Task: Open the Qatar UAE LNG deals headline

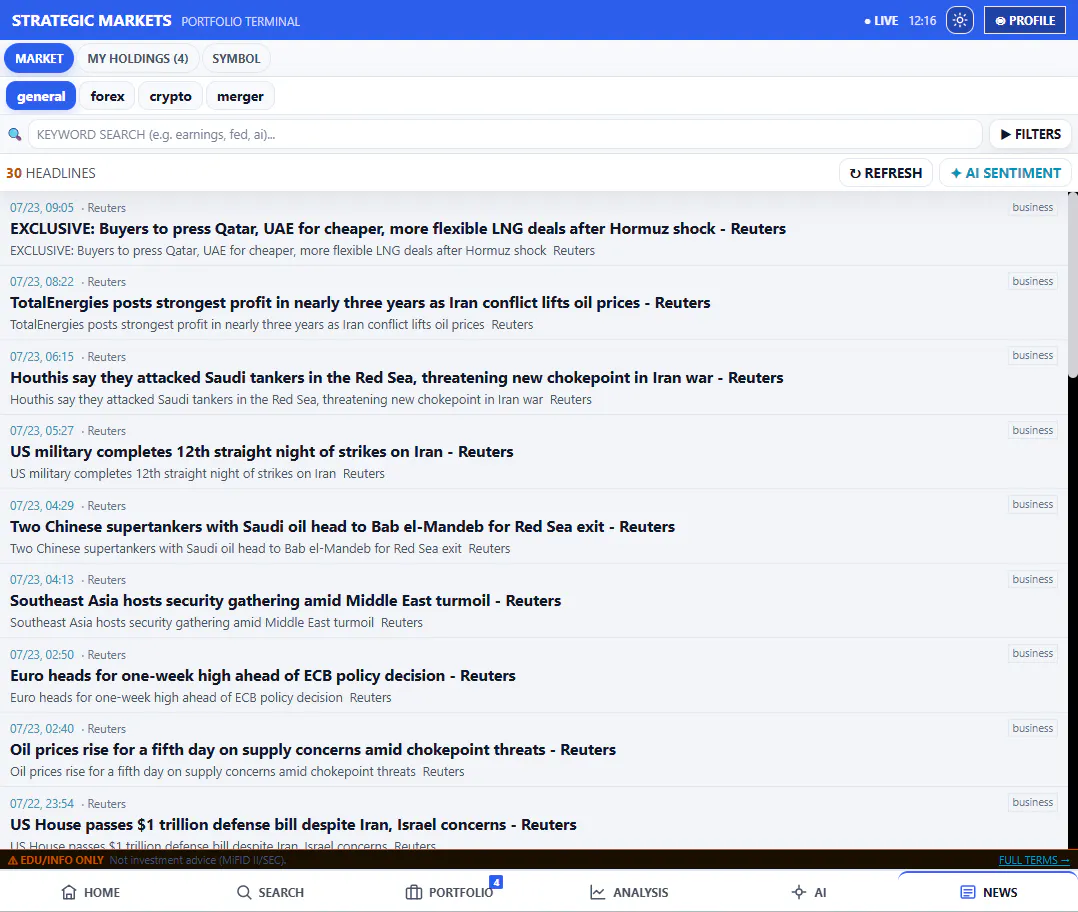Action: [397, 228]
